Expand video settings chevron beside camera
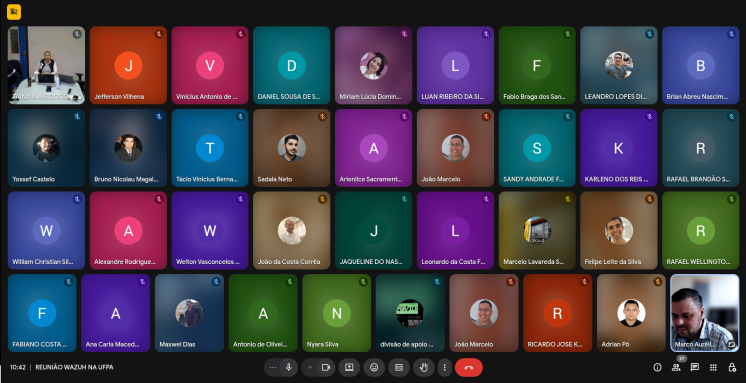The height and width of the screenshot is (383, 746). (310, 367)
